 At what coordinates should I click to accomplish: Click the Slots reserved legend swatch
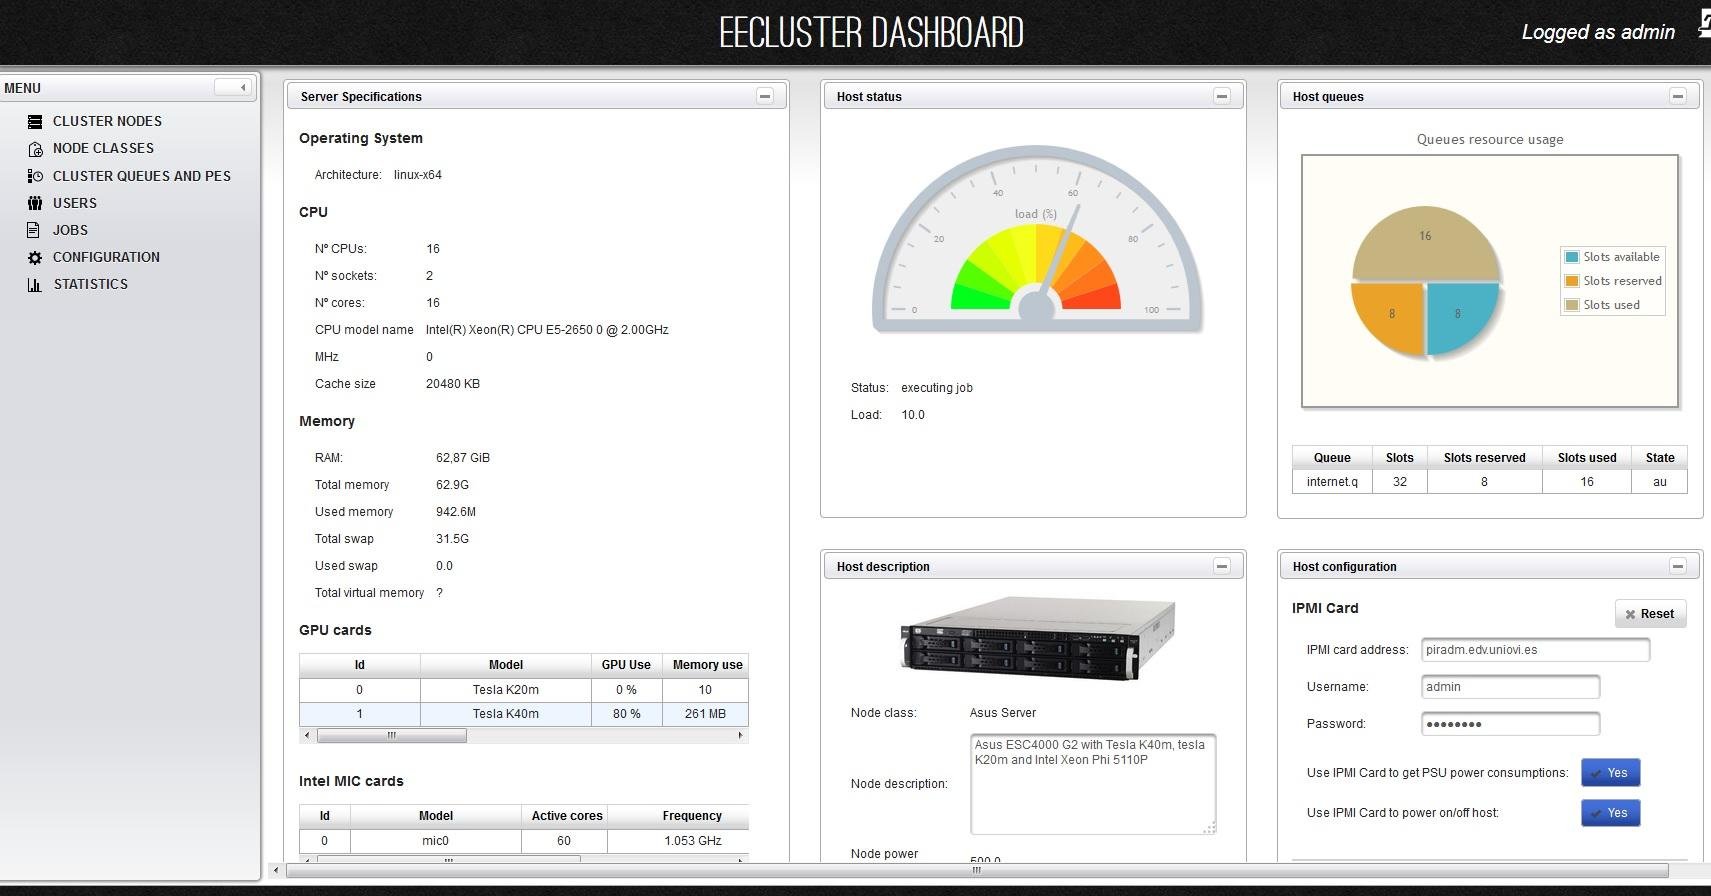coord(1572,281)
